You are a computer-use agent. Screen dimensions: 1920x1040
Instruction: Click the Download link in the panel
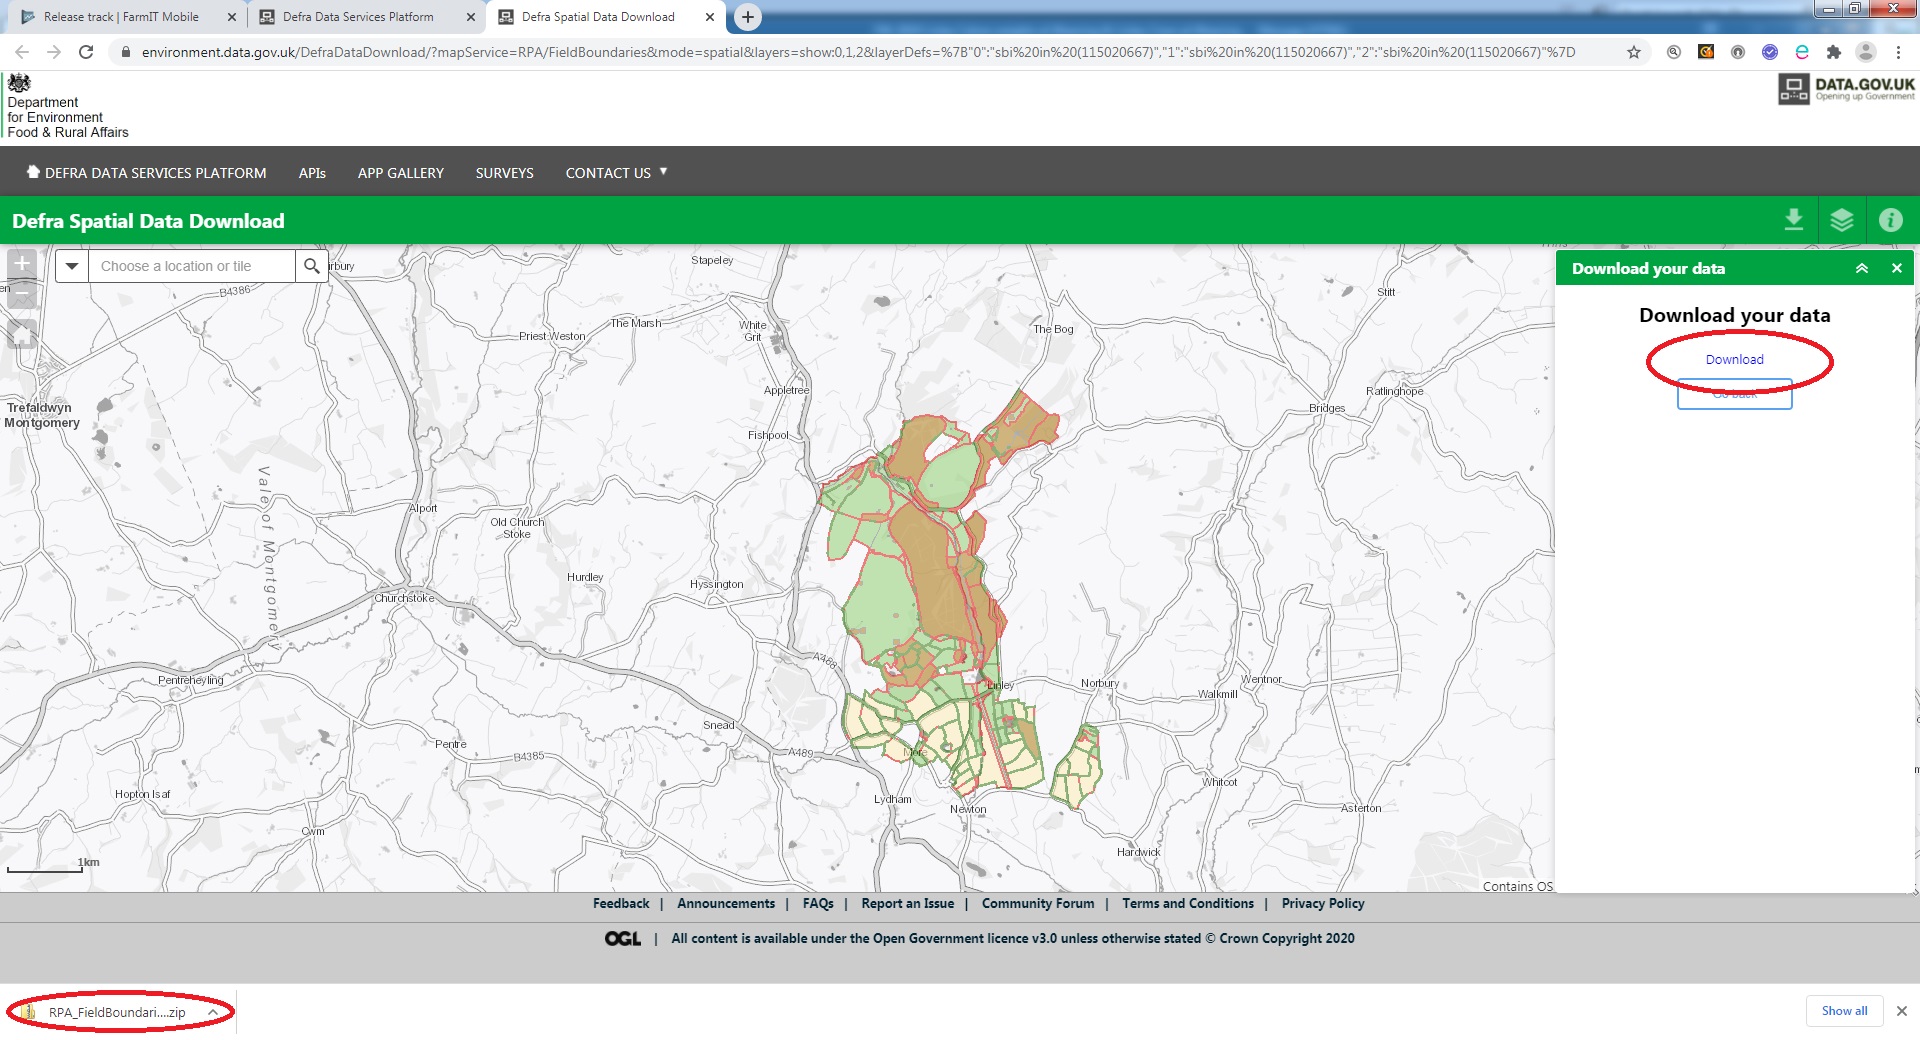(x=1734, y=360)
